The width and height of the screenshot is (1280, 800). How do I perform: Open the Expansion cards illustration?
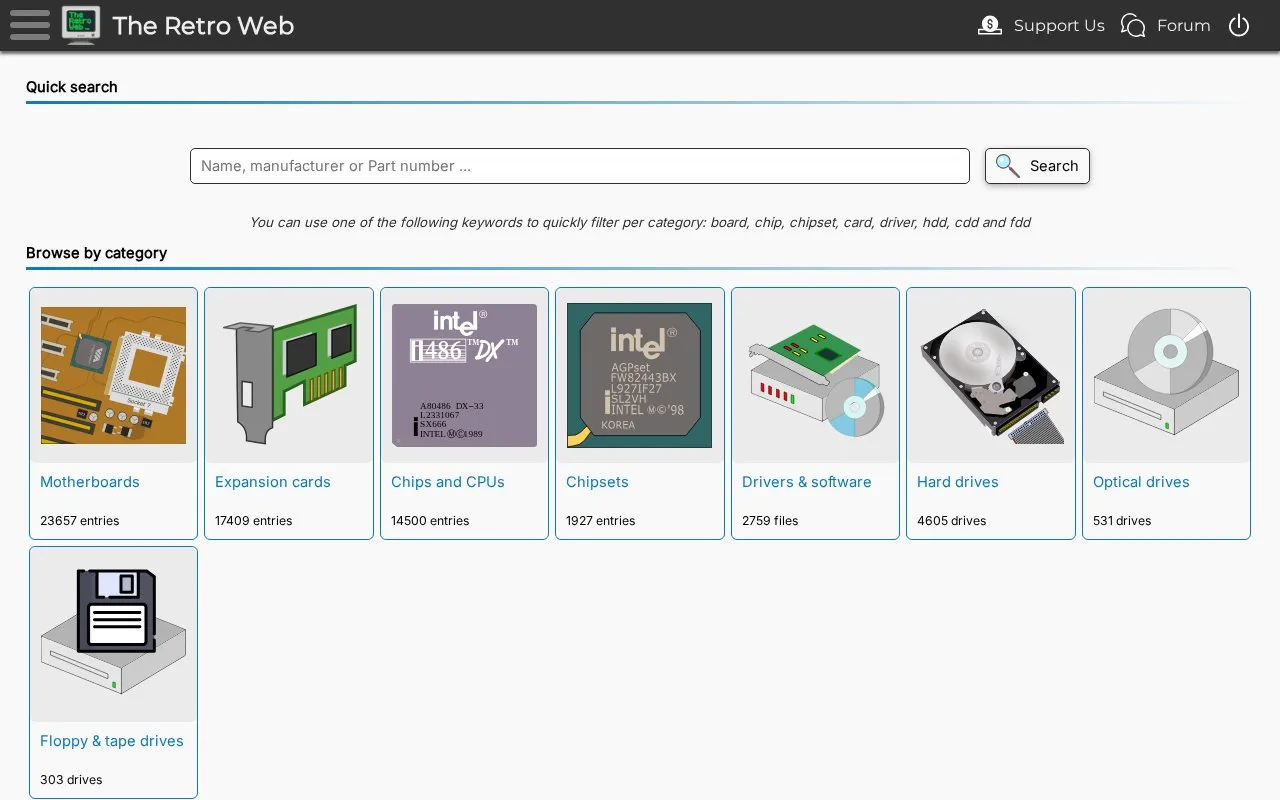[289, 375]
